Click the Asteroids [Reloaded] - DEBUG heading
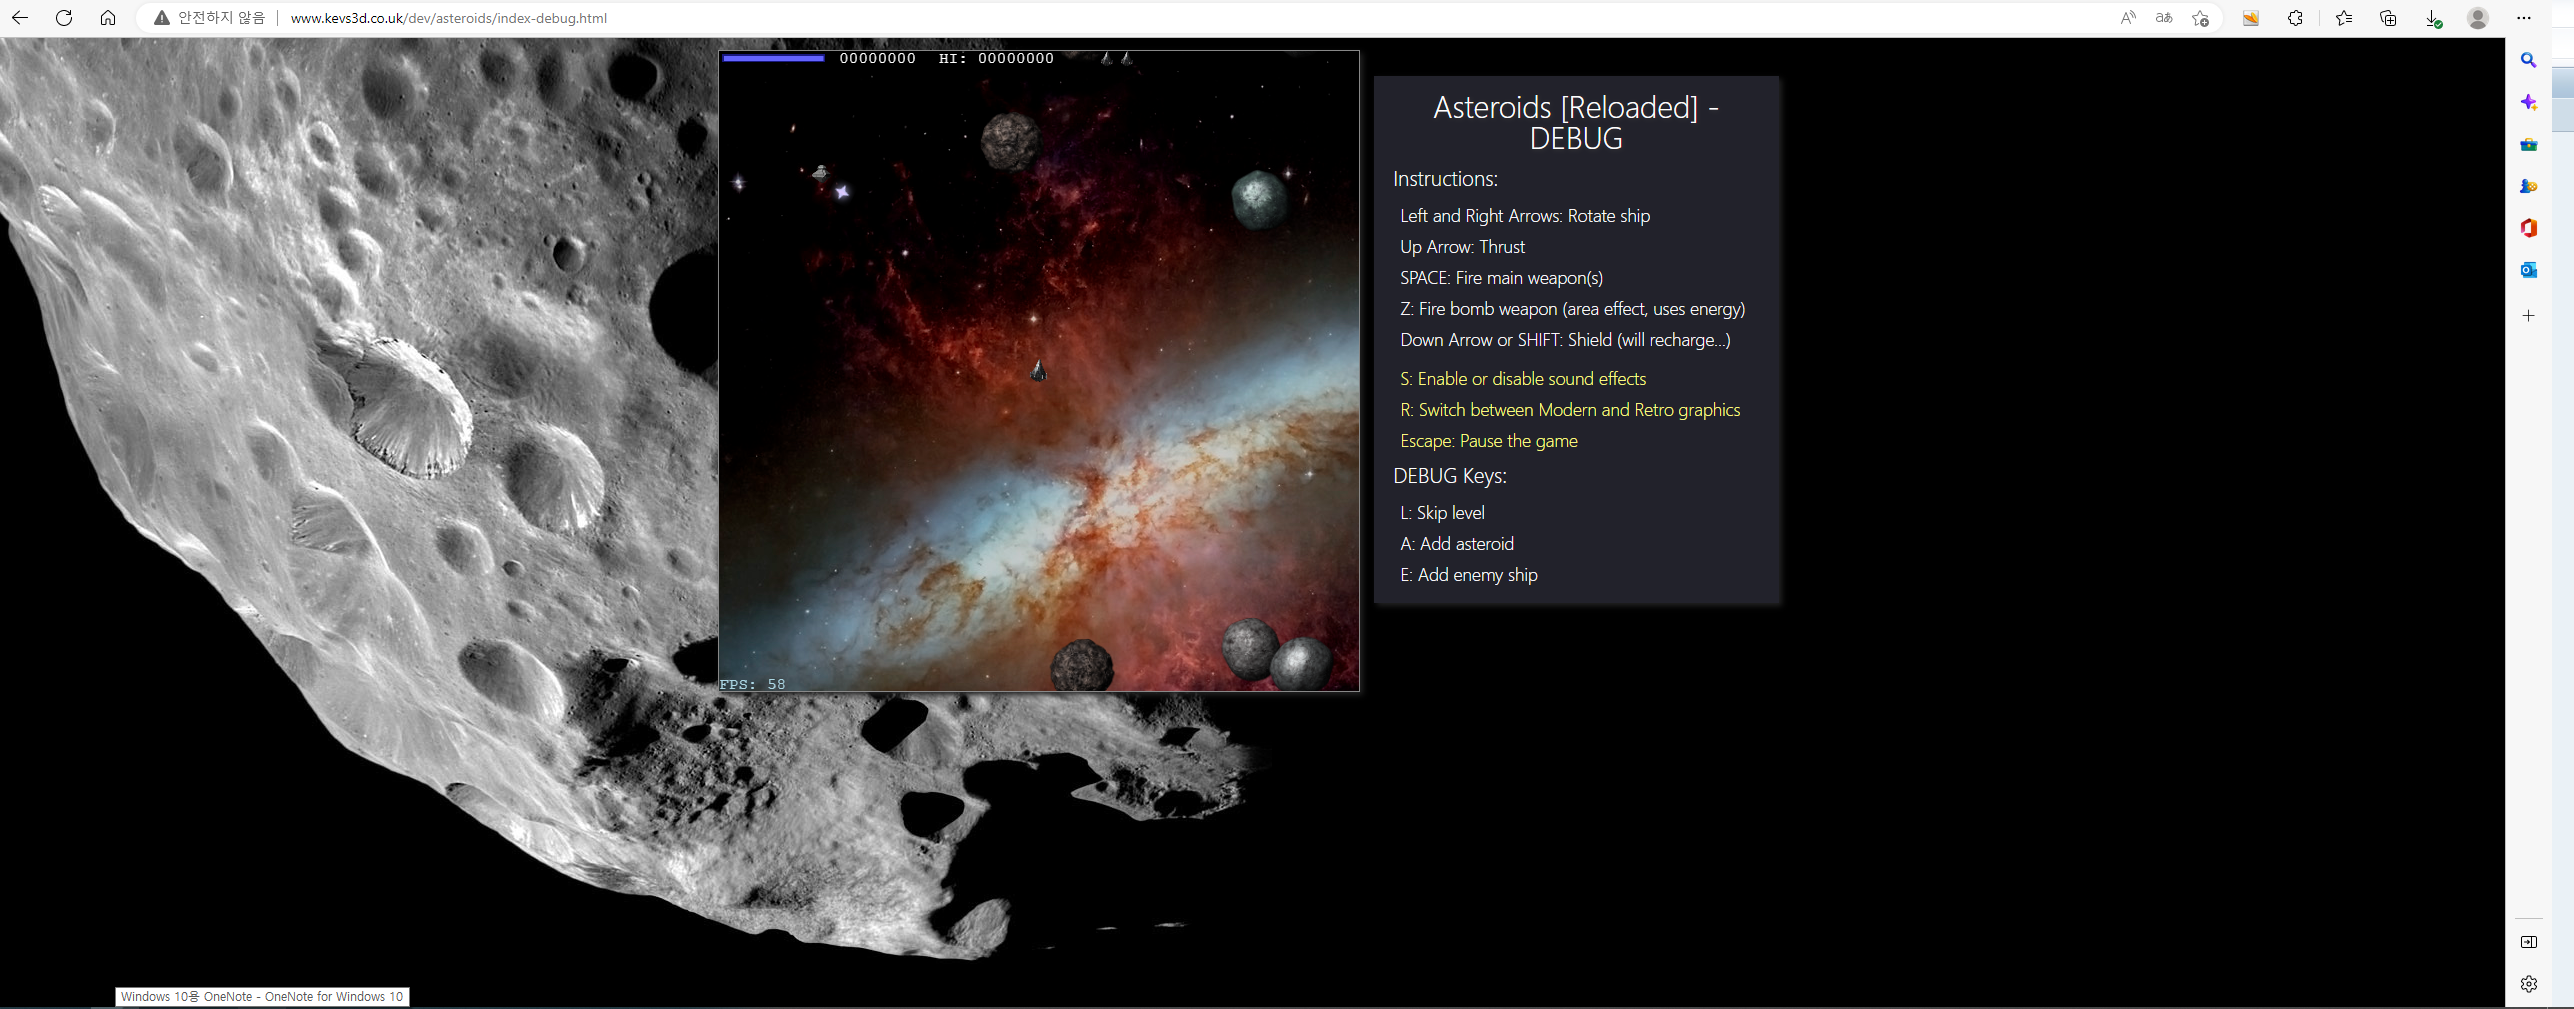Viewport: 2574px width, 1009px height. [1576, 123]
